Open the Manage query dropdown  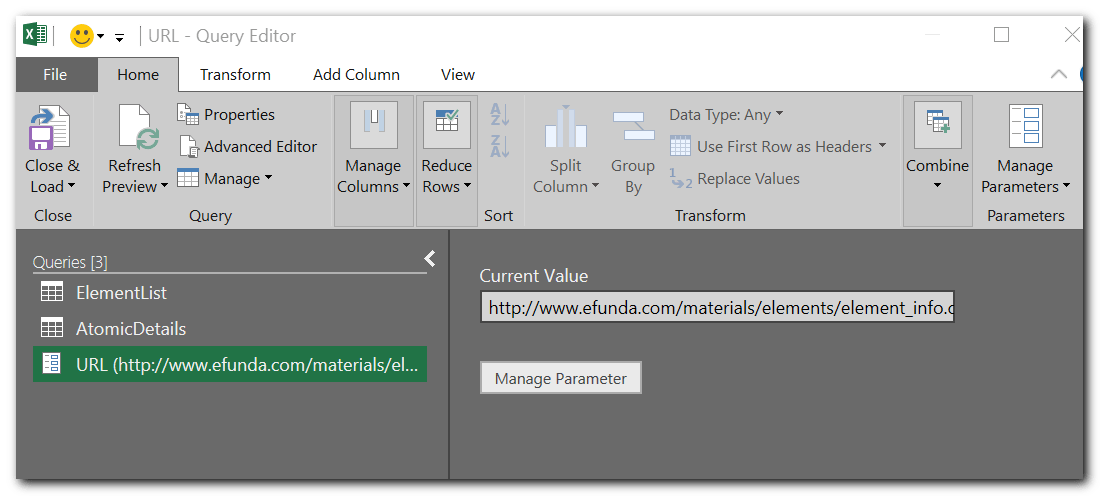coord(224,178)
